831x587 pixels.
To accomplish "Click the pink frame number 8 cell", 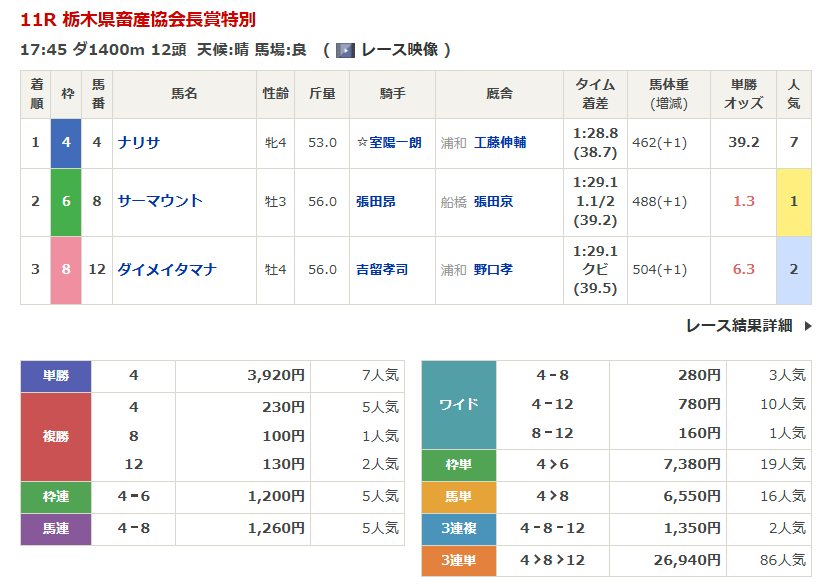I will pyautogui.click(x=66, y=269).
